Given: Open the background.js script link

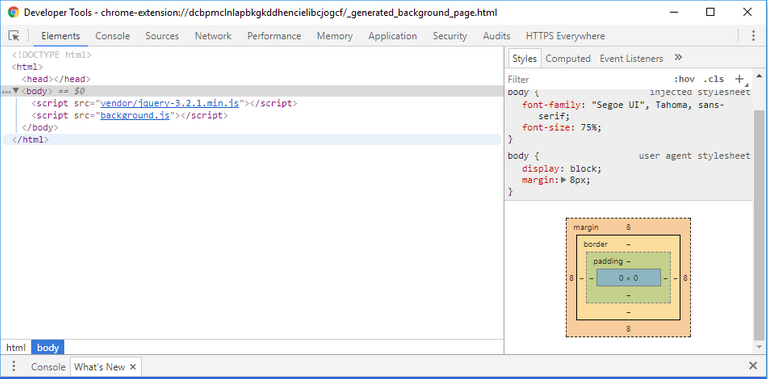Looking at the screenshot, I should pyautogui.click(x=135, y=116).
